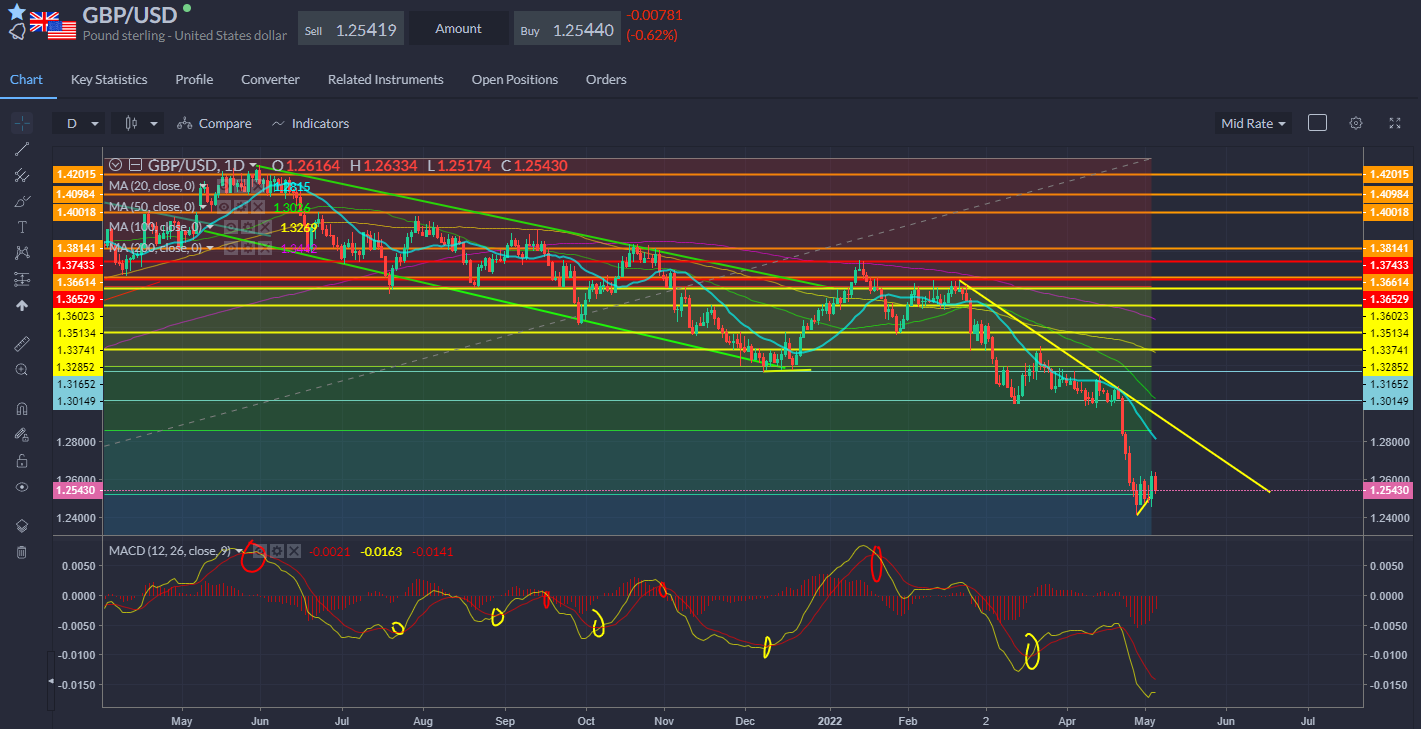This screenshot has height=729, width=1421.
Task: Toggle magnet mode for drawings
Action: (x=22, y=408)
